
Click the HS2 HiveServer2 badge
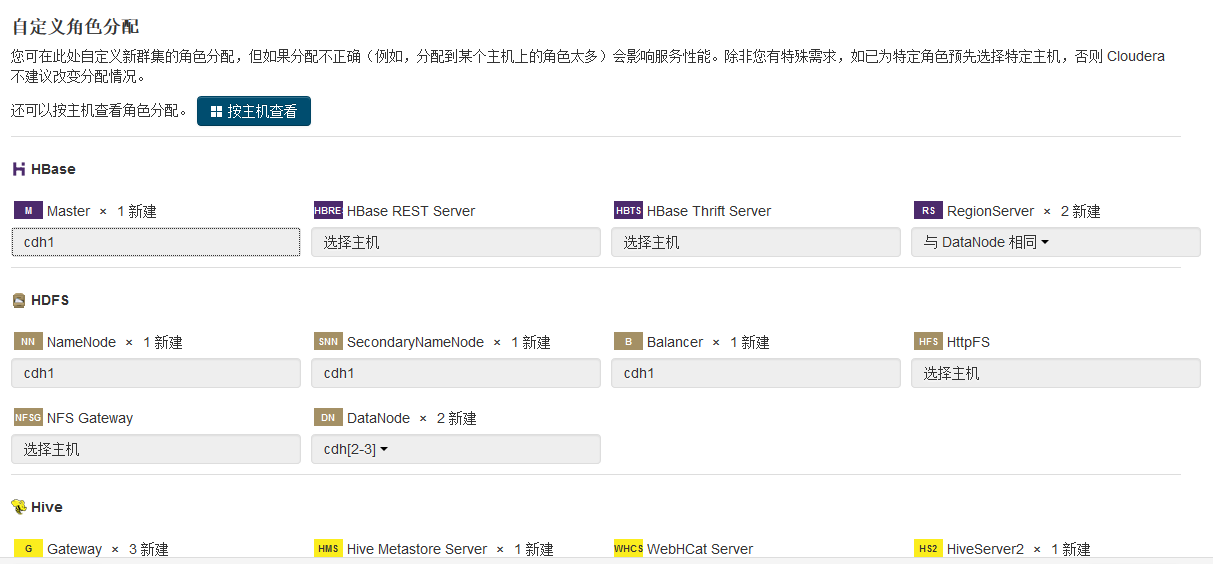click(928, 548)
